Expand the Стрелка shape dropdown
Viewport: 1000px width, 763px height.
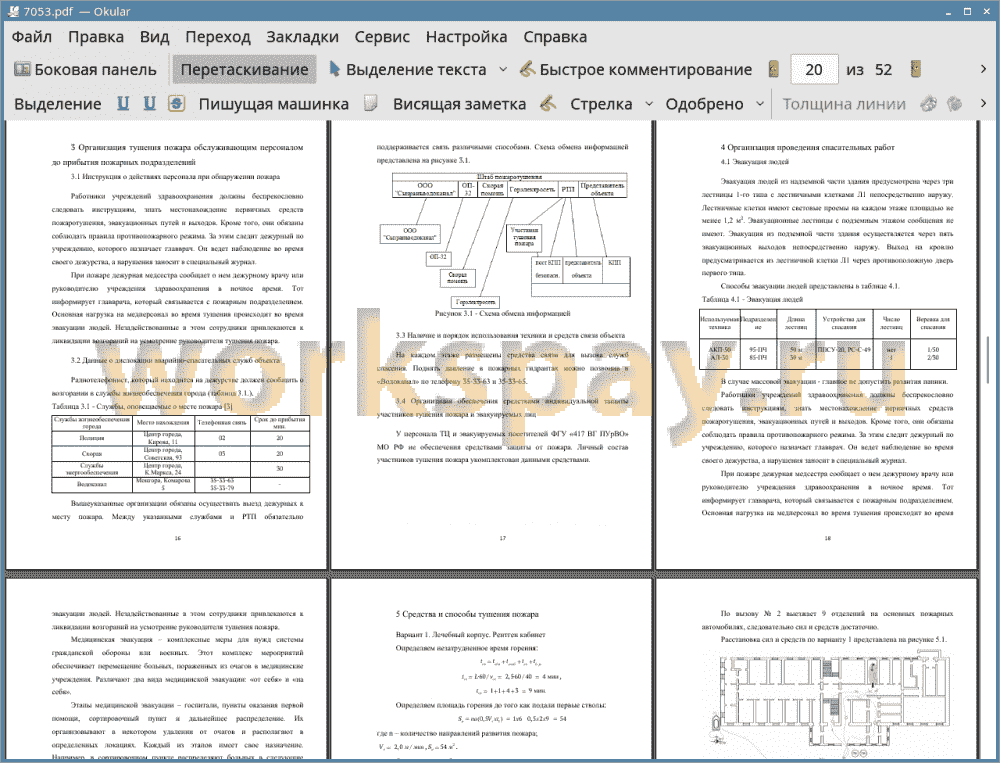coord(649,104)
